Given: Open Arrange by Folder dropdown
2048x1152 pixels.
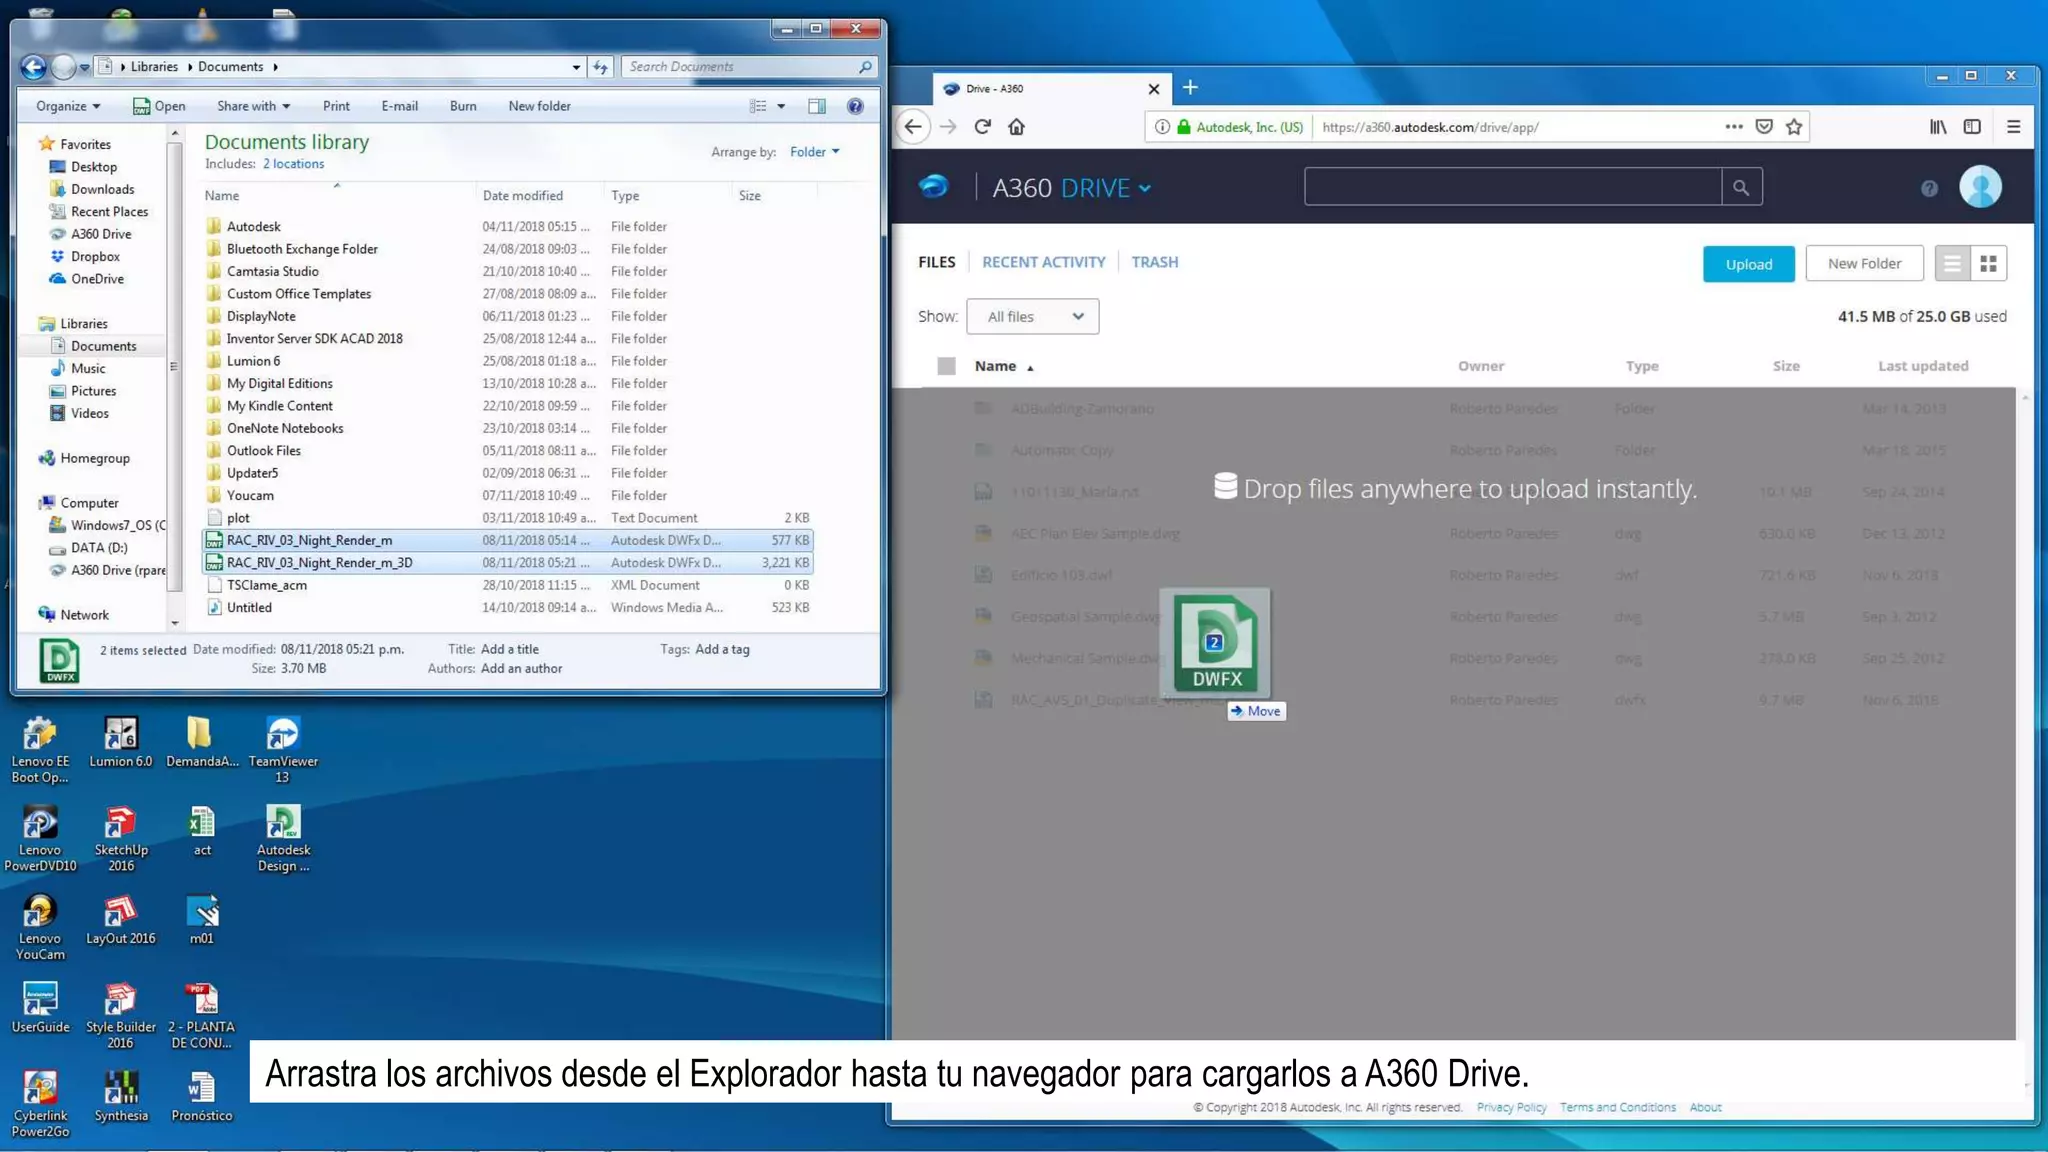Looking at the screenshot, I should [815, 152].
